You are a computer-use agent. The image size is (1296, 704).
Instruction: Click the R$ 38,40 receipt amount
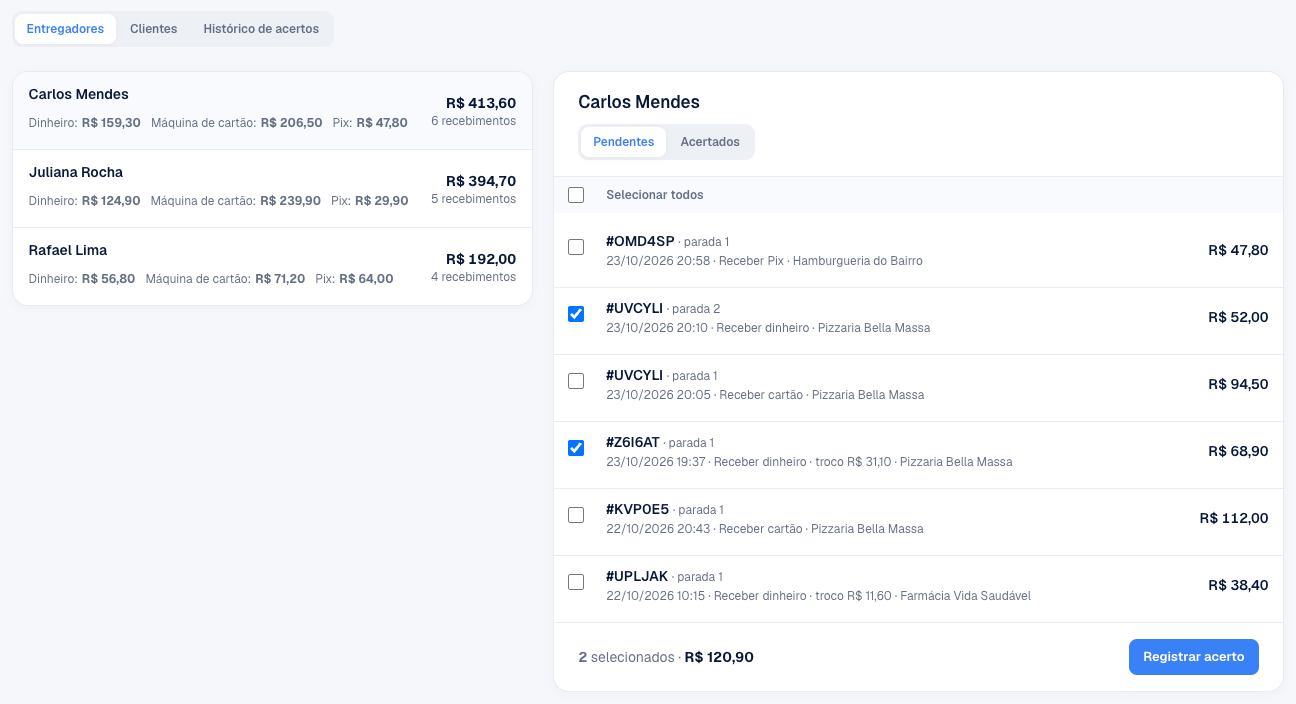(1238, 585)
